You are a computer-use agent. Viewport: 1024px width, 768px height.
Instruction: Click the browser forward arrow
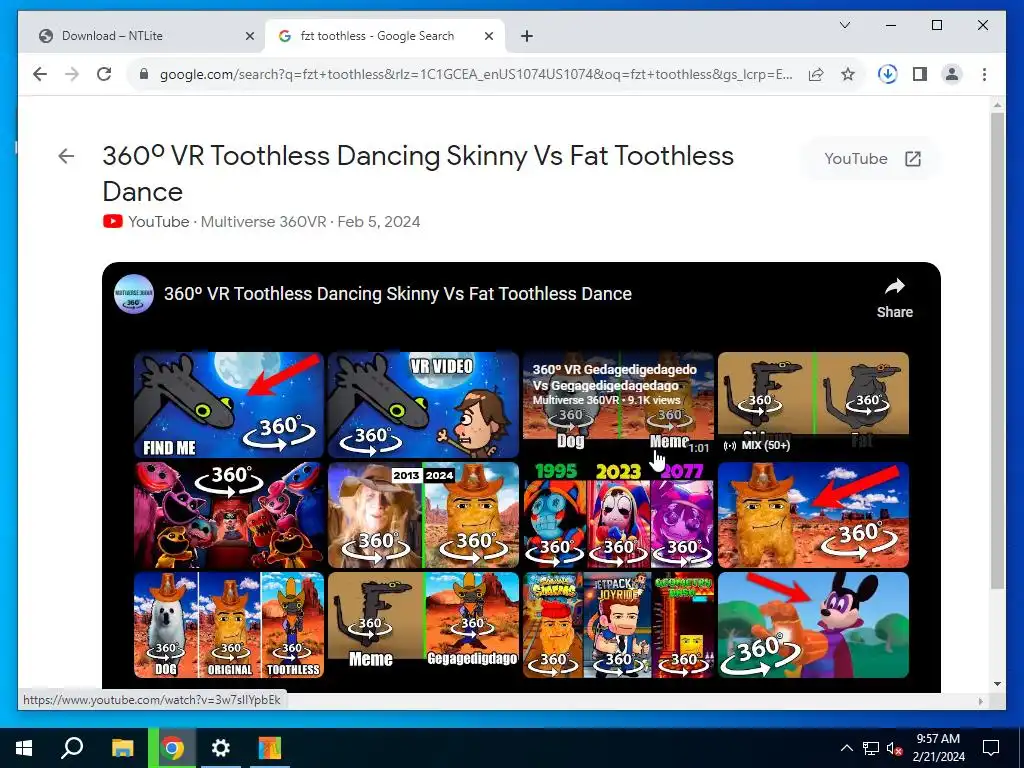pyautogui.click(x=72, y=74)
